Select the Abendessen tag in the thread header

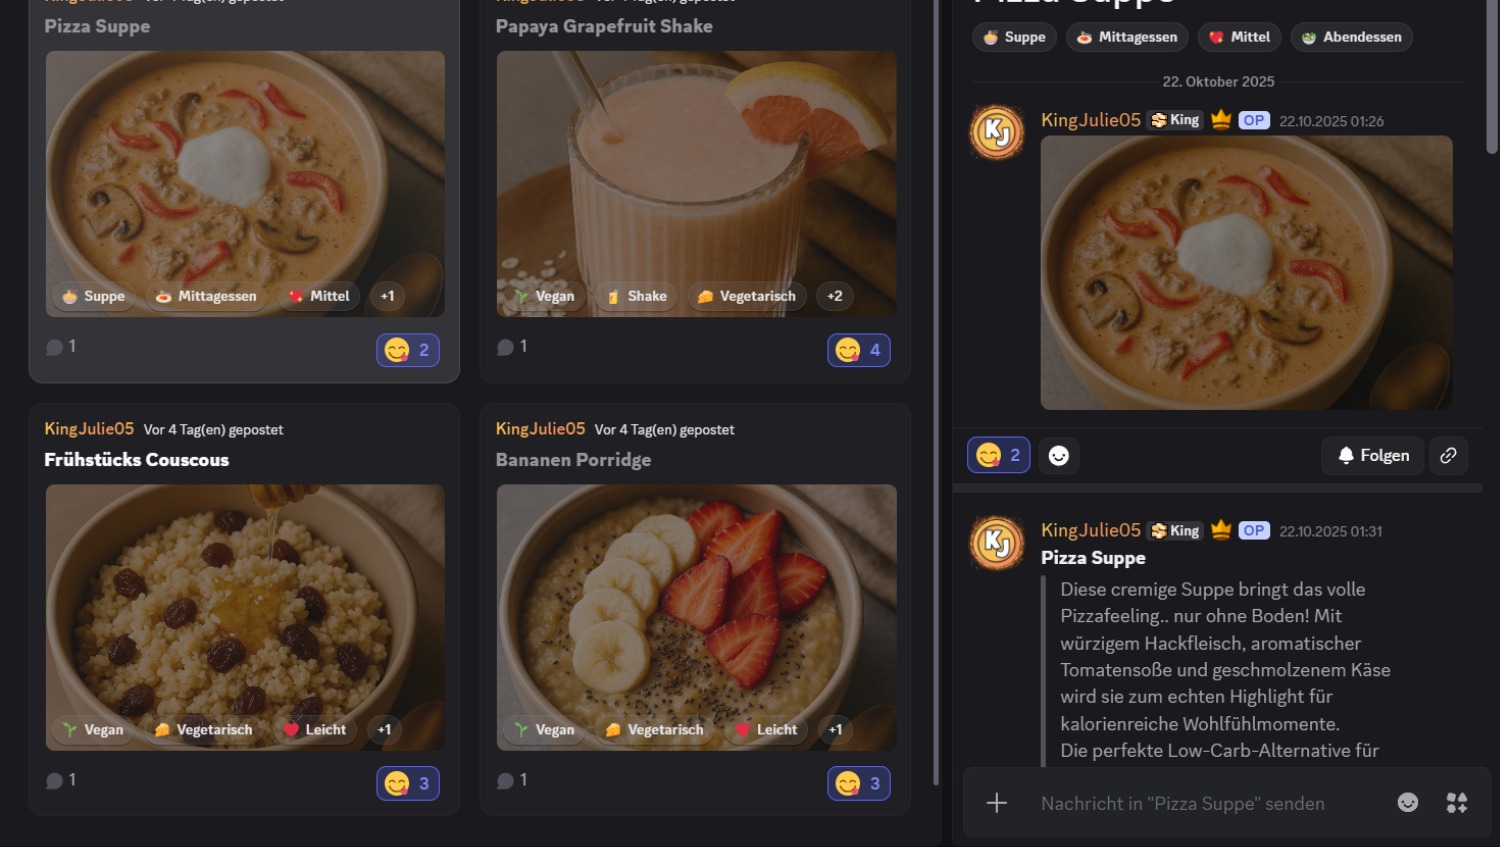pyautogui.click(x=1351, y=37)
